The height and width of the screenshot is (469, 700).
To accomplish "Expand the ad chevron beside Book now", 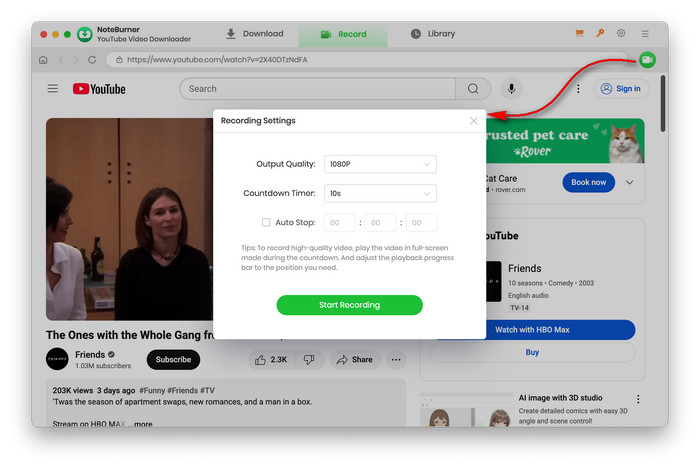I will pos(629,182).
